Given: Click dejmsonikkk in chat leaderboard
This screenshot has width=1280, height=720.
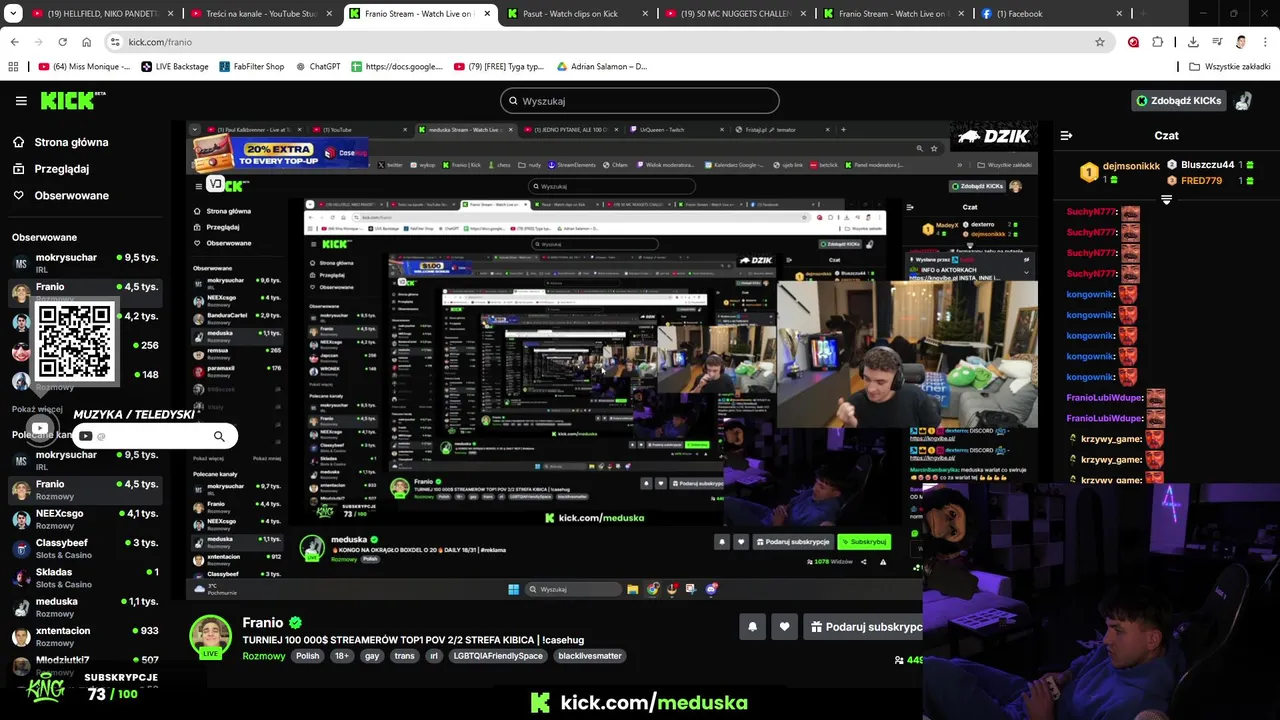Looking at the screenshot, I should coord(1131,166).
